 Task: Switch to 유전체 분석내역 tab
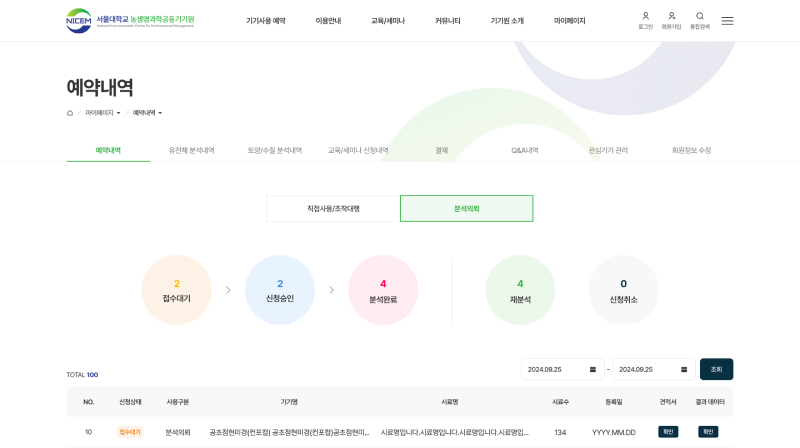point(191,150)
